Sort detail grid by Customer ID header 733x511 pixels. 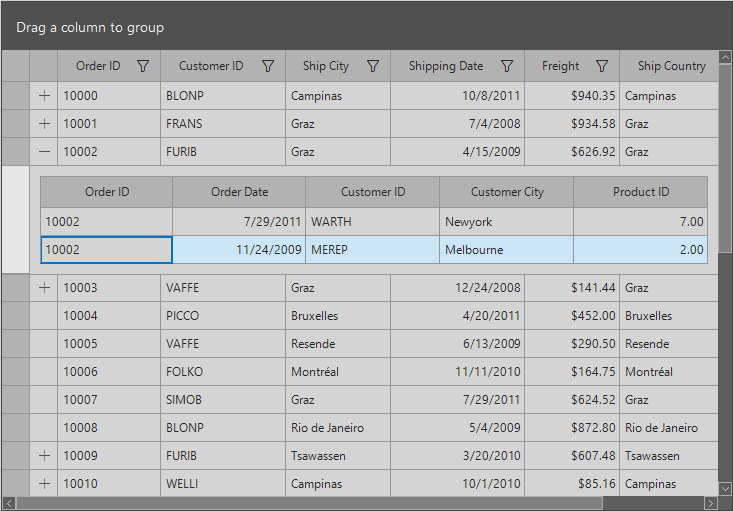click(373, 192)
